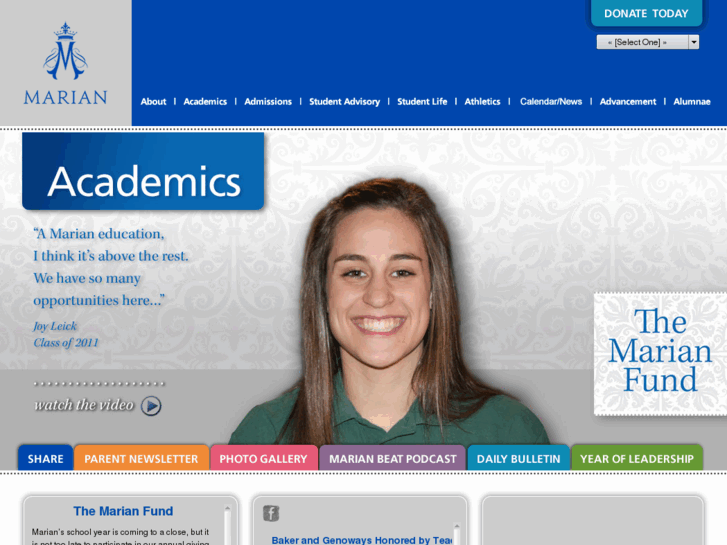The width and height of the screenshot is (727, 545).
Task: Open Student Advisory menu
Action: pos(344,102)
